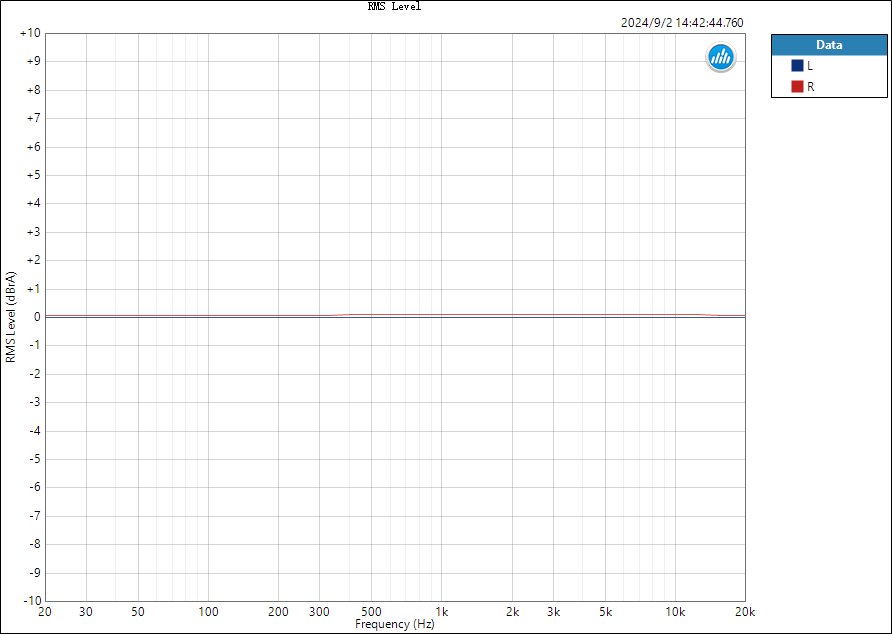Click the +5 value on Y axis
Viewport: 892px width, 634px height.
click(34, 175)
